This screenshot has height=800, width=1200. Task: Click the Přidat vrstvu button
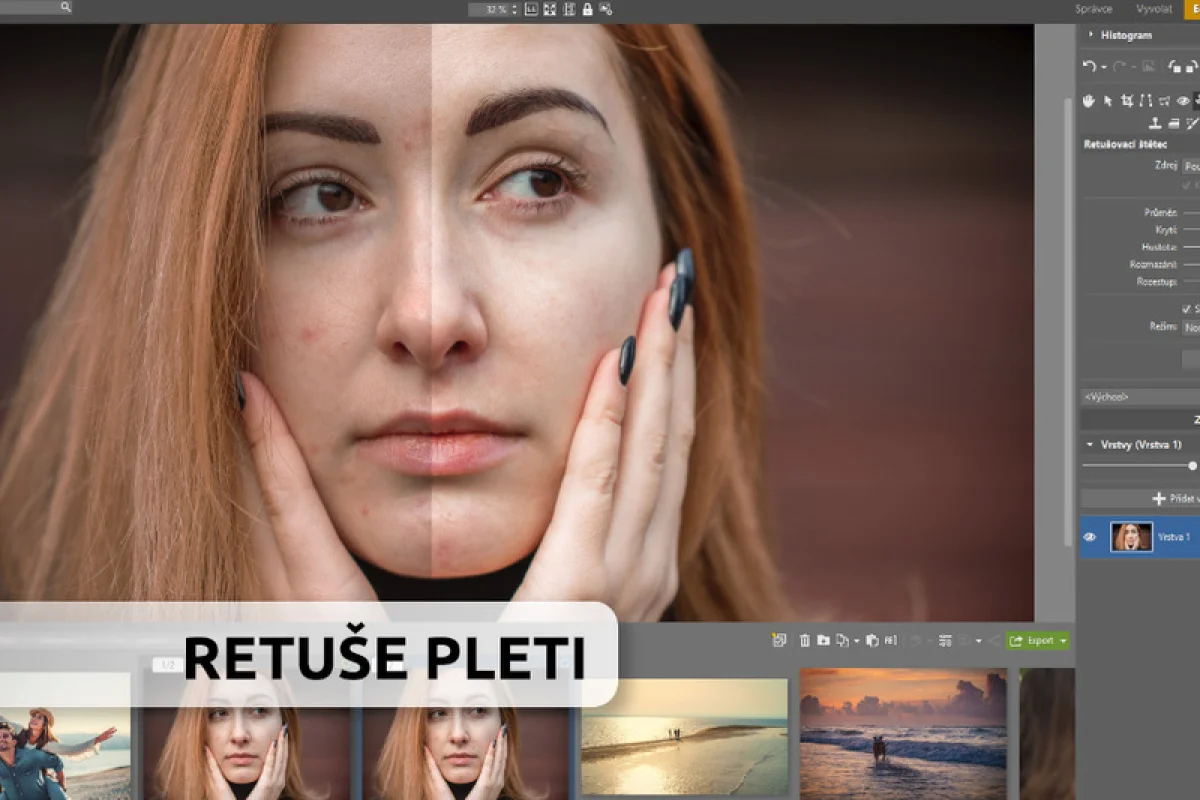pyautogui.click(x=1140, y=498)
